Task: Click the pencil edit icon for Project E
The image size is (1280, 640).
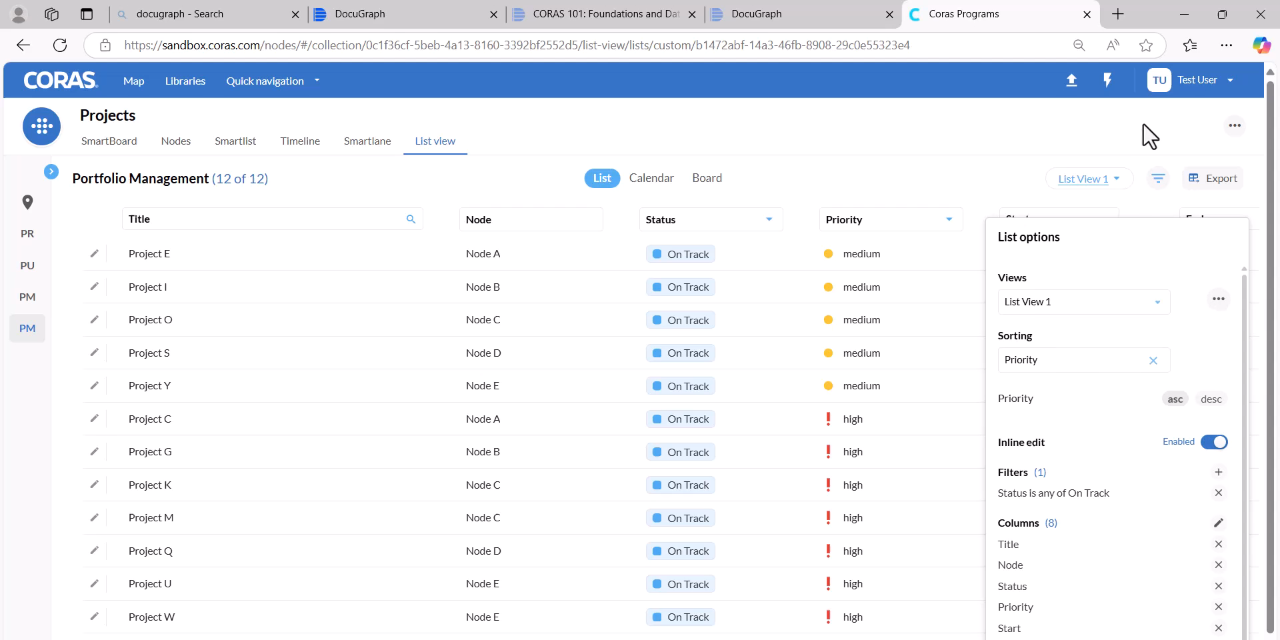Action: tap(94, 253)
